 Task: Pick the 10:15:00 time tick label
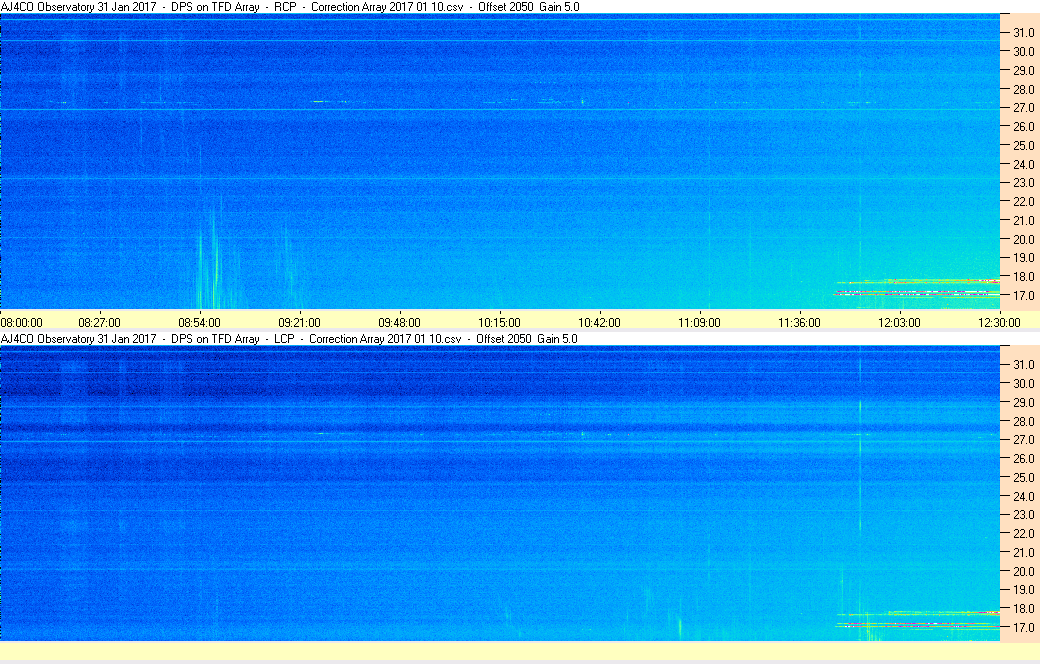(x=499, y=322)
